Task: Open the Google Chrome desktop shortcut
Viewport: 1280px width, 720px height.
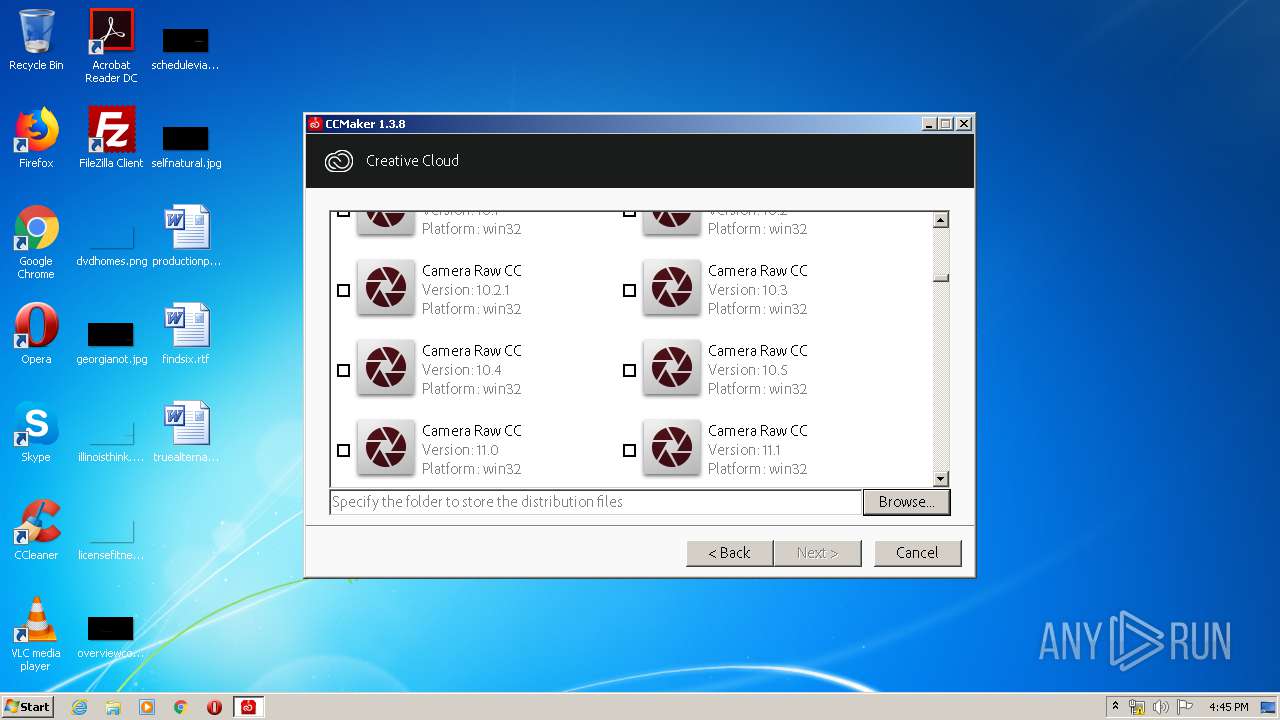Action: [36, 242]
